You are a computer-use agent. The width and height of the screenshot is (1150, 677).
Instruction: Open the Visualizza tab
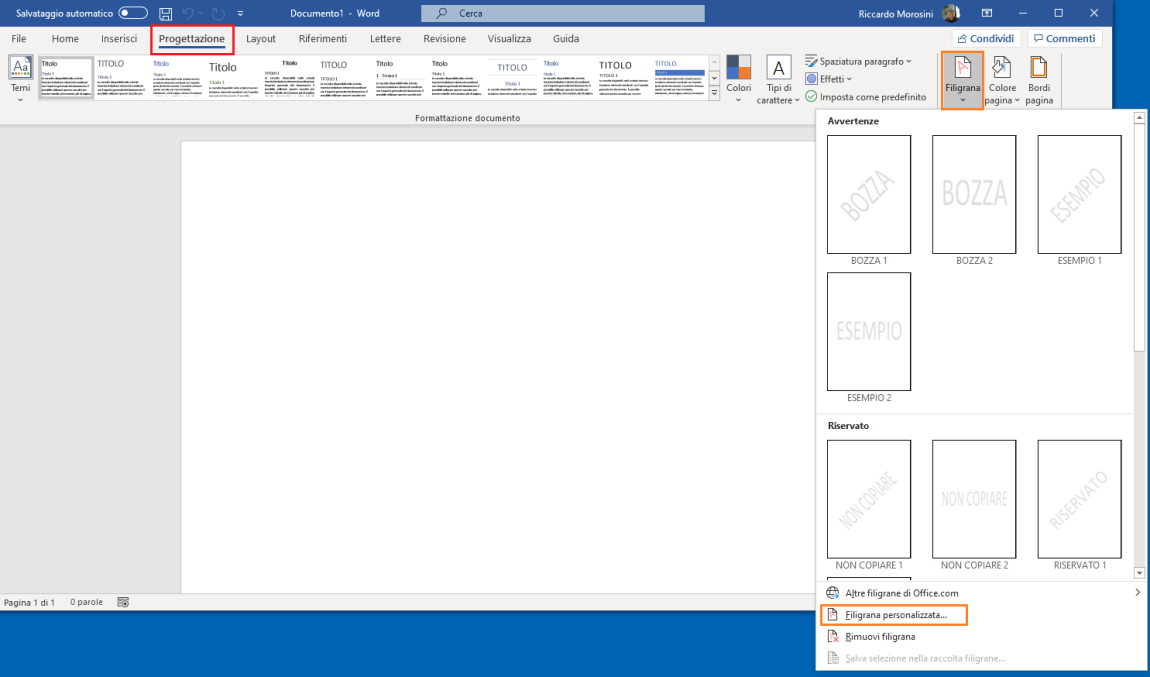pos(509,38)
